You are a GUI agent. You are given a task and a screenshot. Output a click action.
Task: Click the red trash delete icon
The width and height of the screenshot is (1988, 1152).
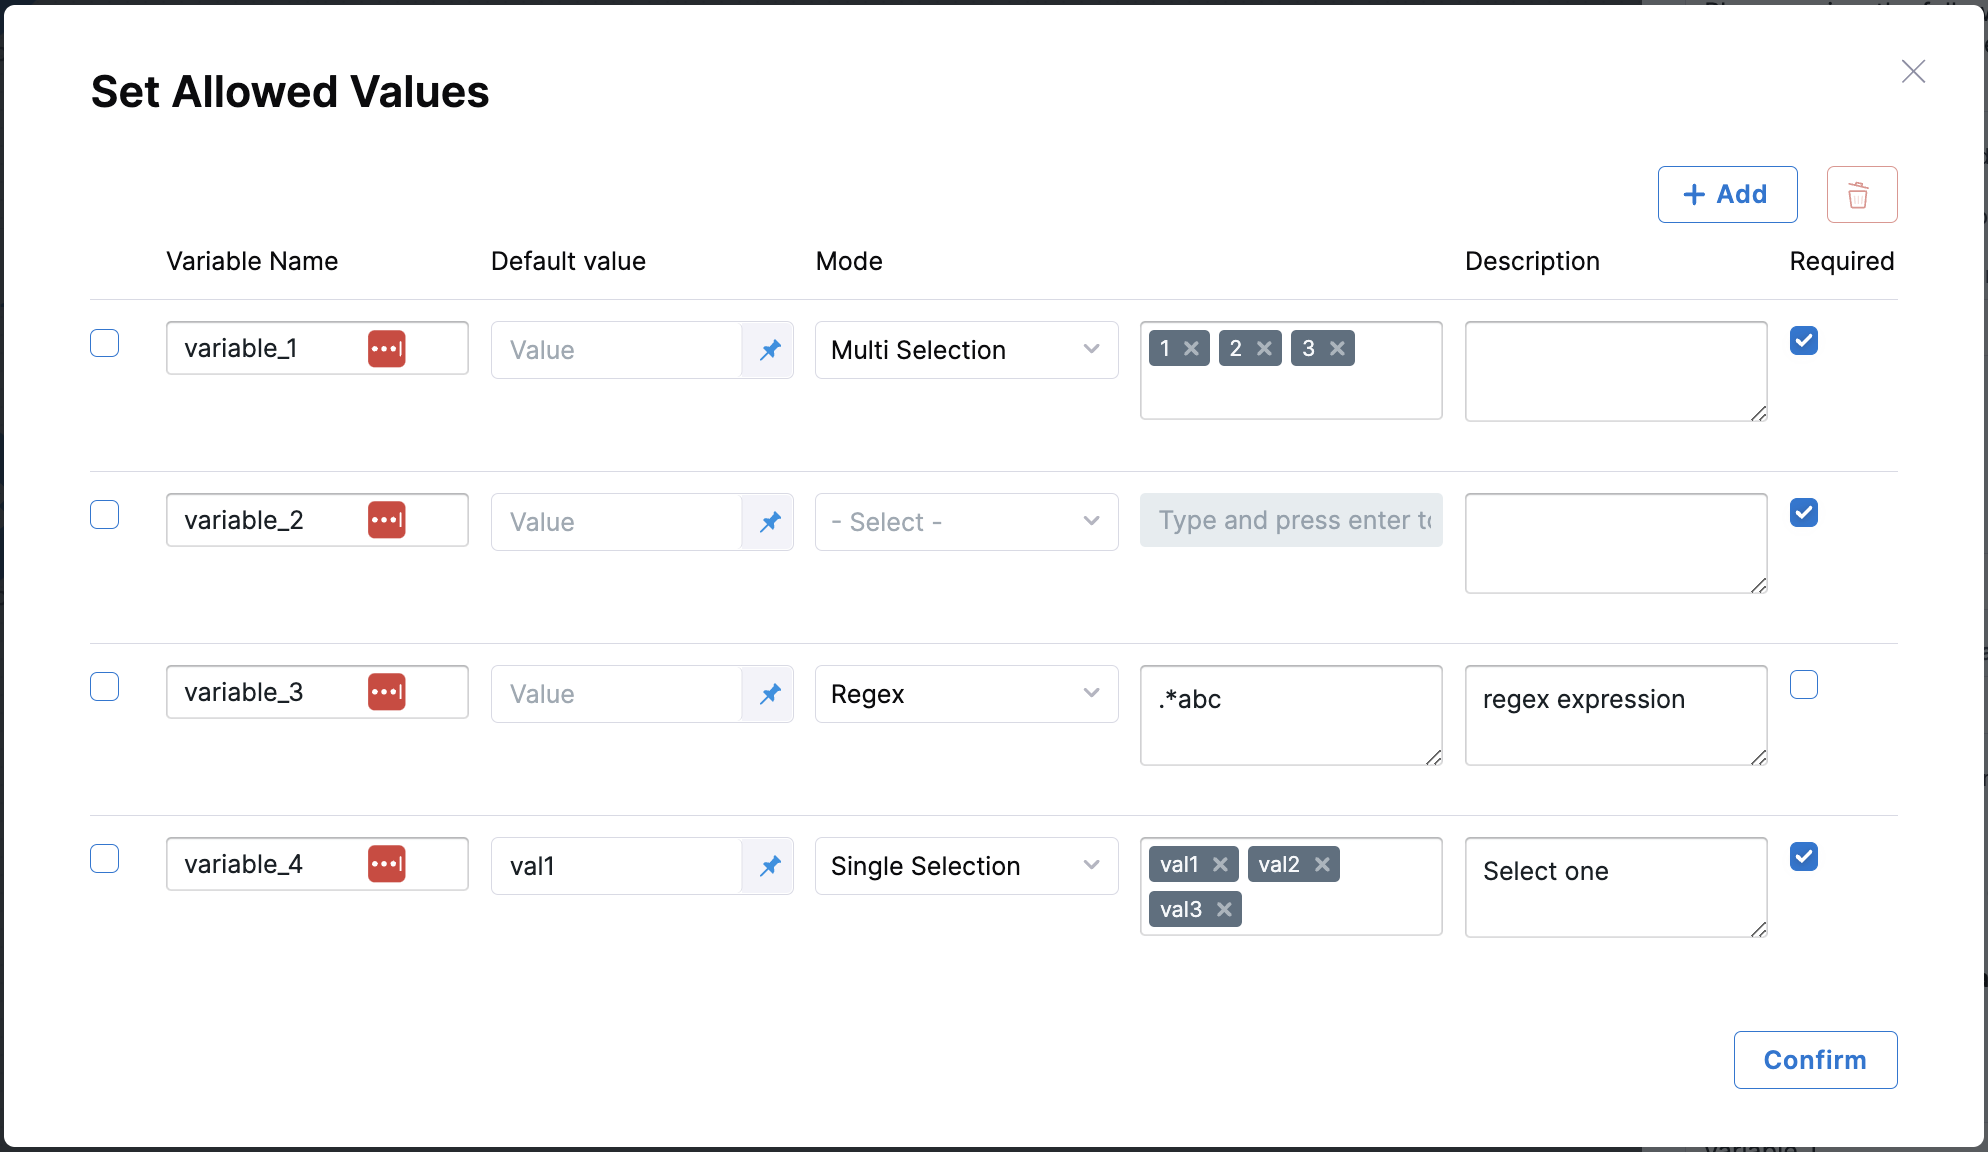pyautogui.click(x=1861, y=195)
